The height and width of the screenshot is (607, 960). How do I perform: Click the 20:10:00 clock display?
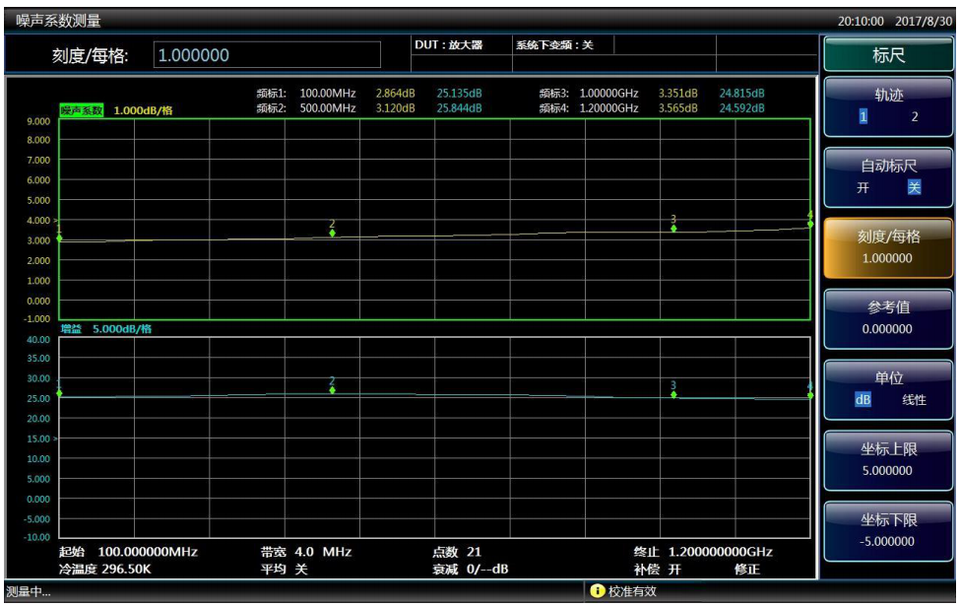860,21
